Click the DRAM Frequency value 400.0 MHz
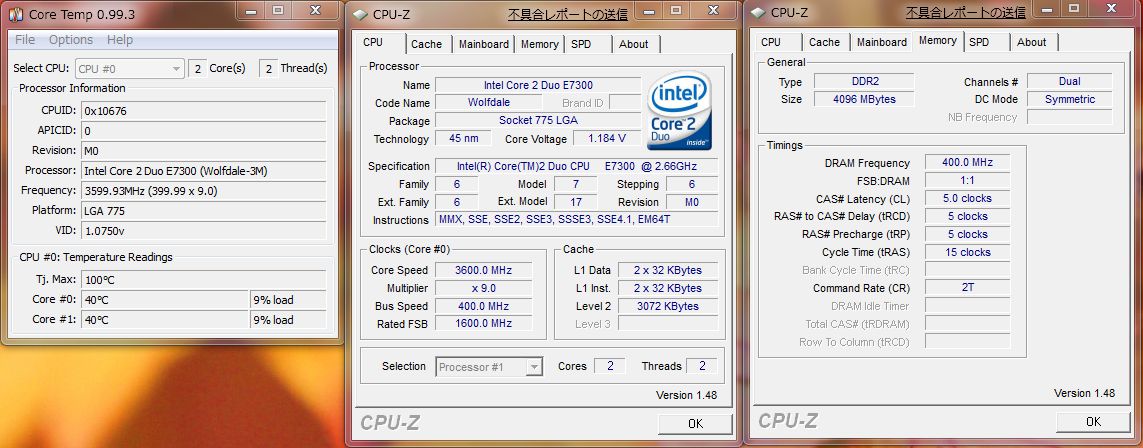 click(967, 162)
